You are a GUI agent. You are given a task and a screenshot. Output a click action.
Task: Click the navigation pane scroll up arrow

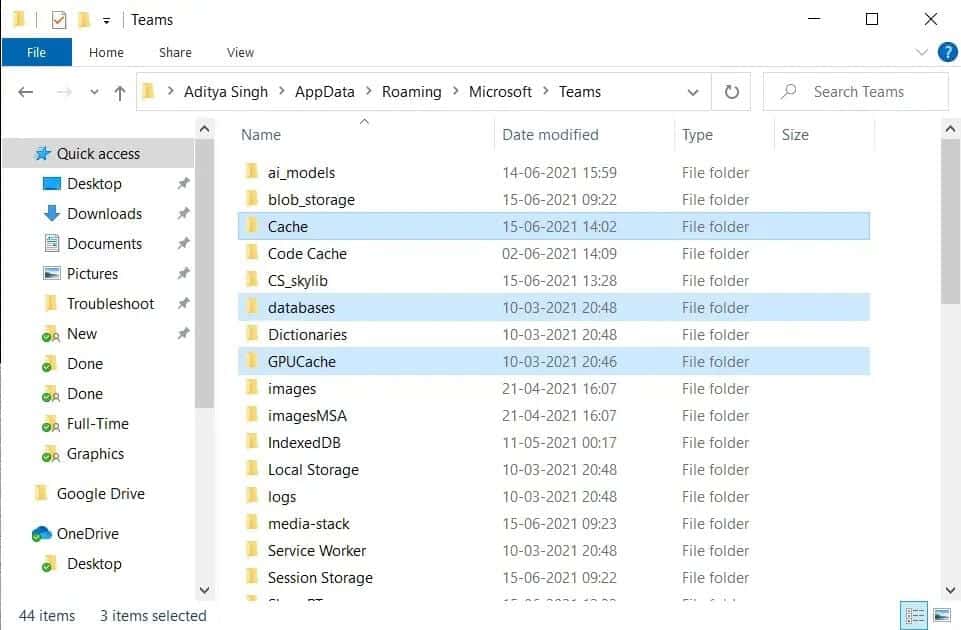click(x=205, y=129)
